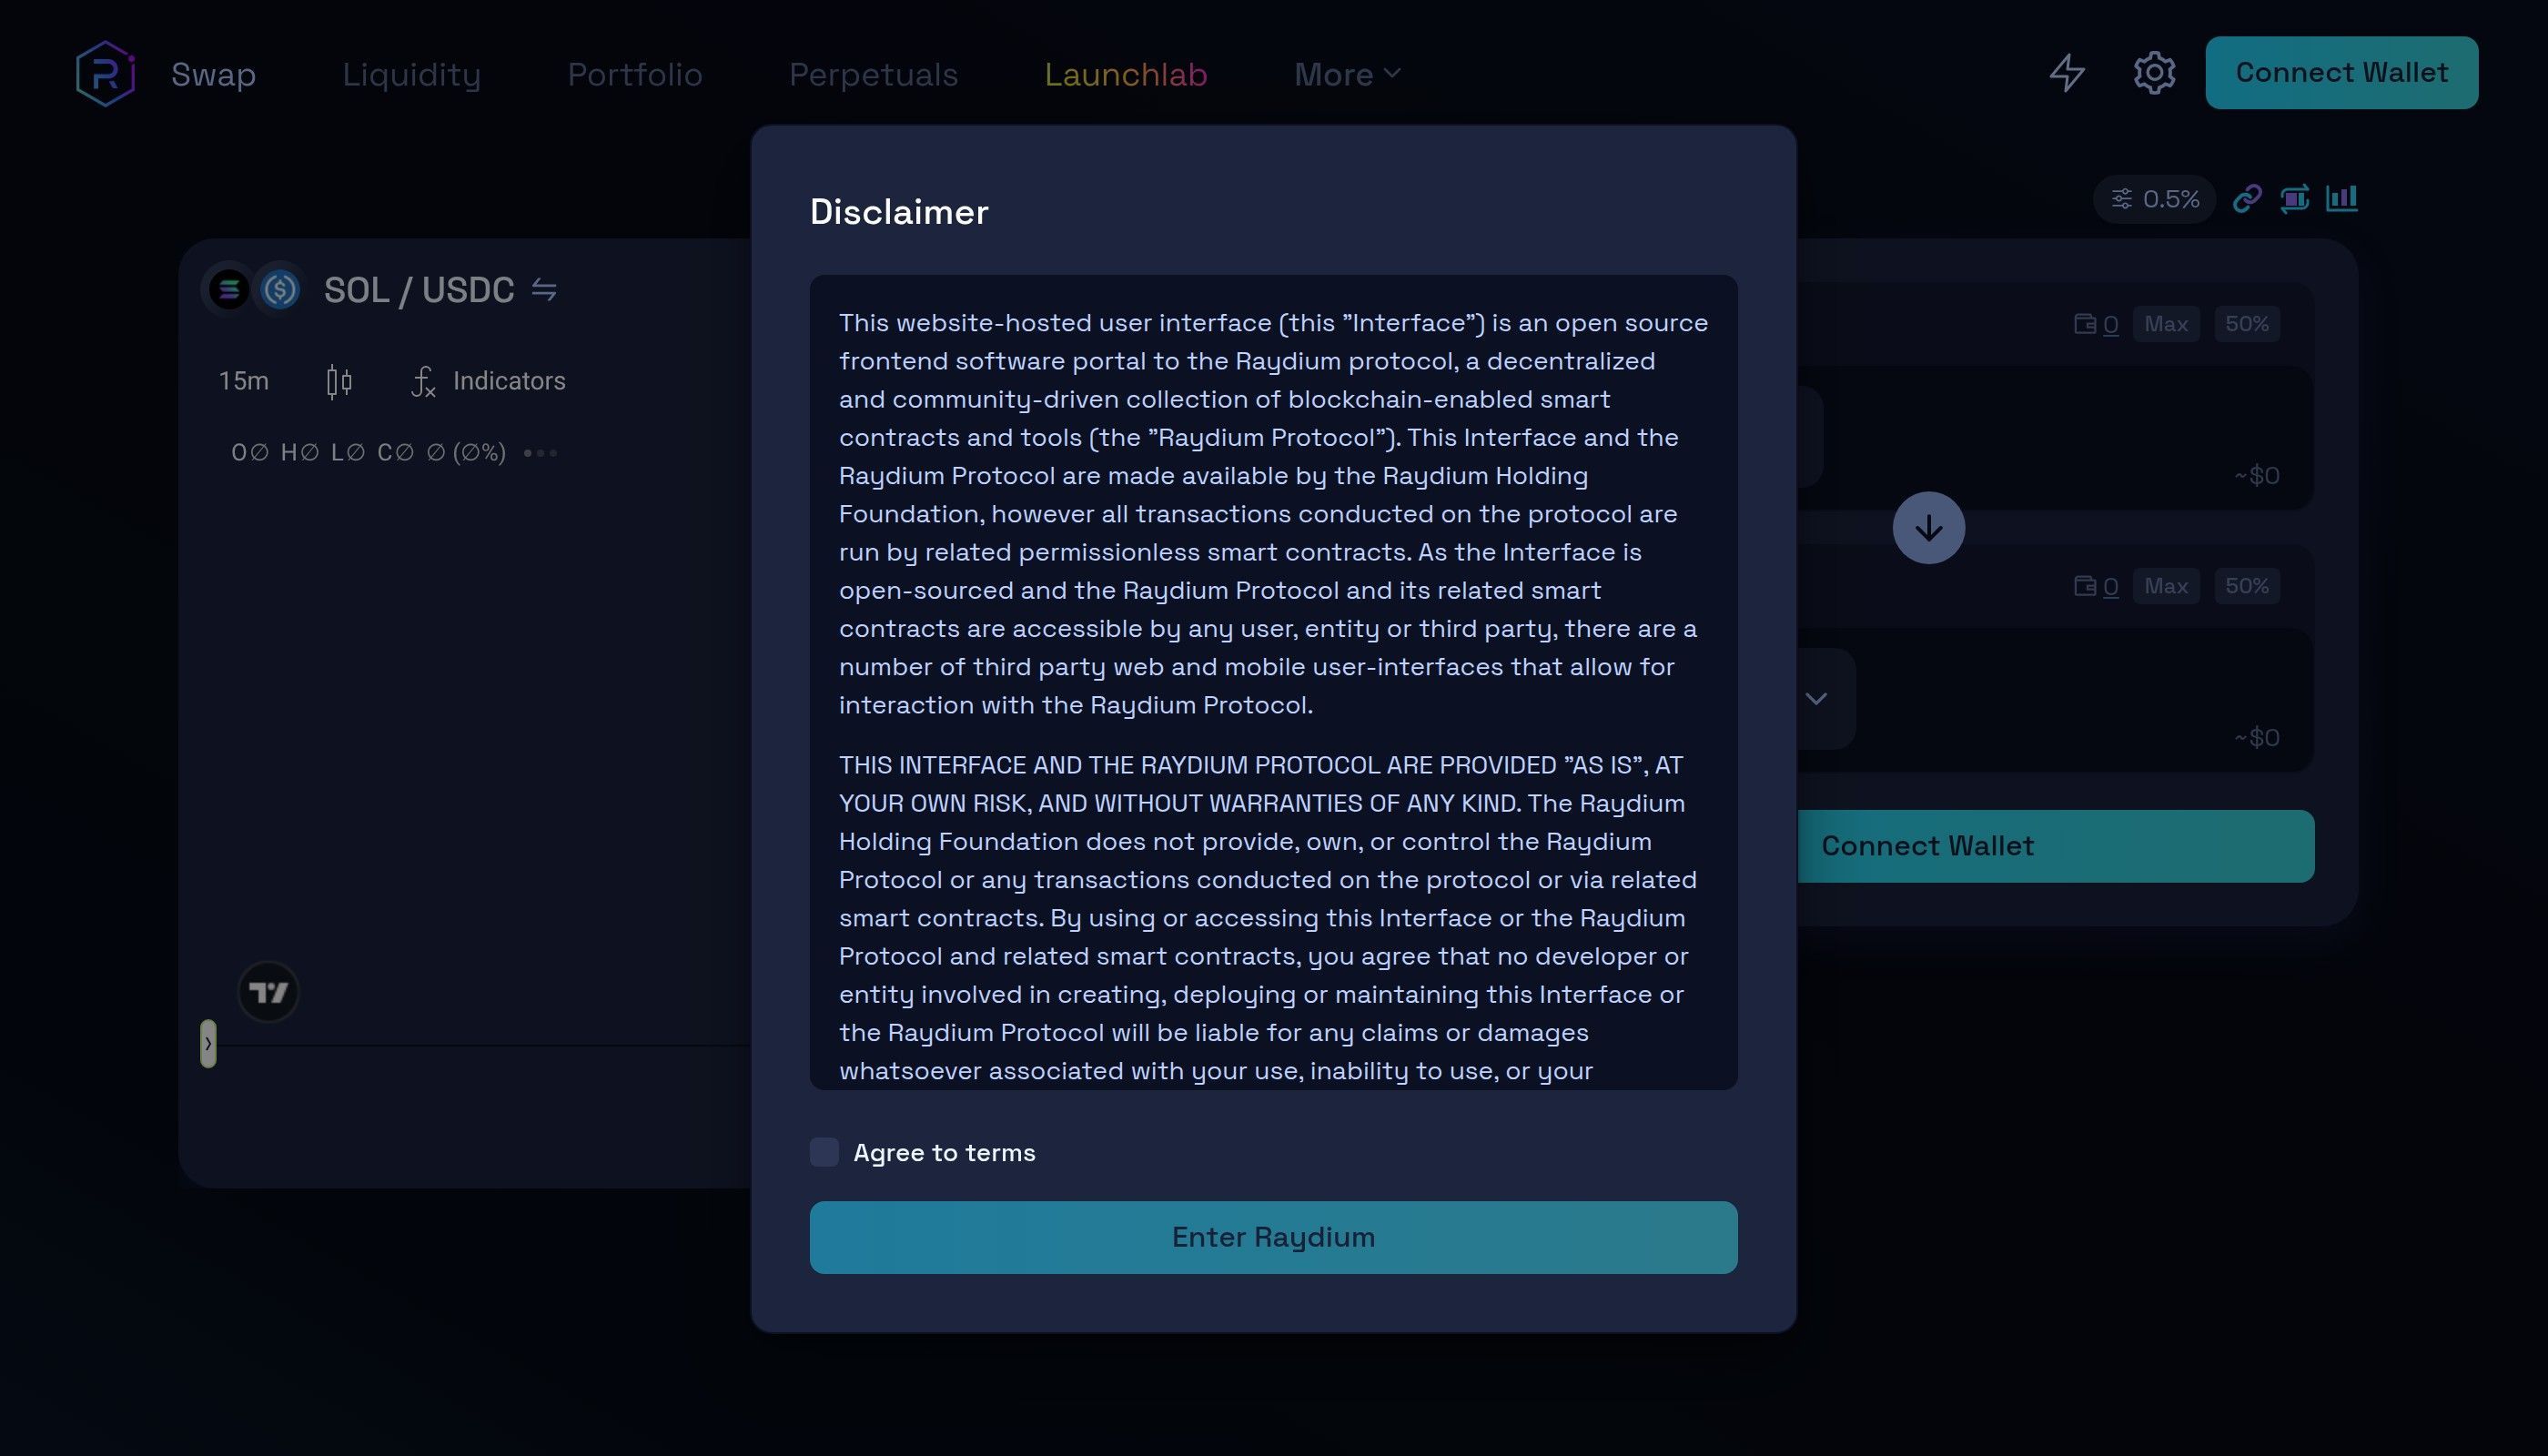Open the Launchlab tab
2548x1456 pixels.
click(1125, 75)
